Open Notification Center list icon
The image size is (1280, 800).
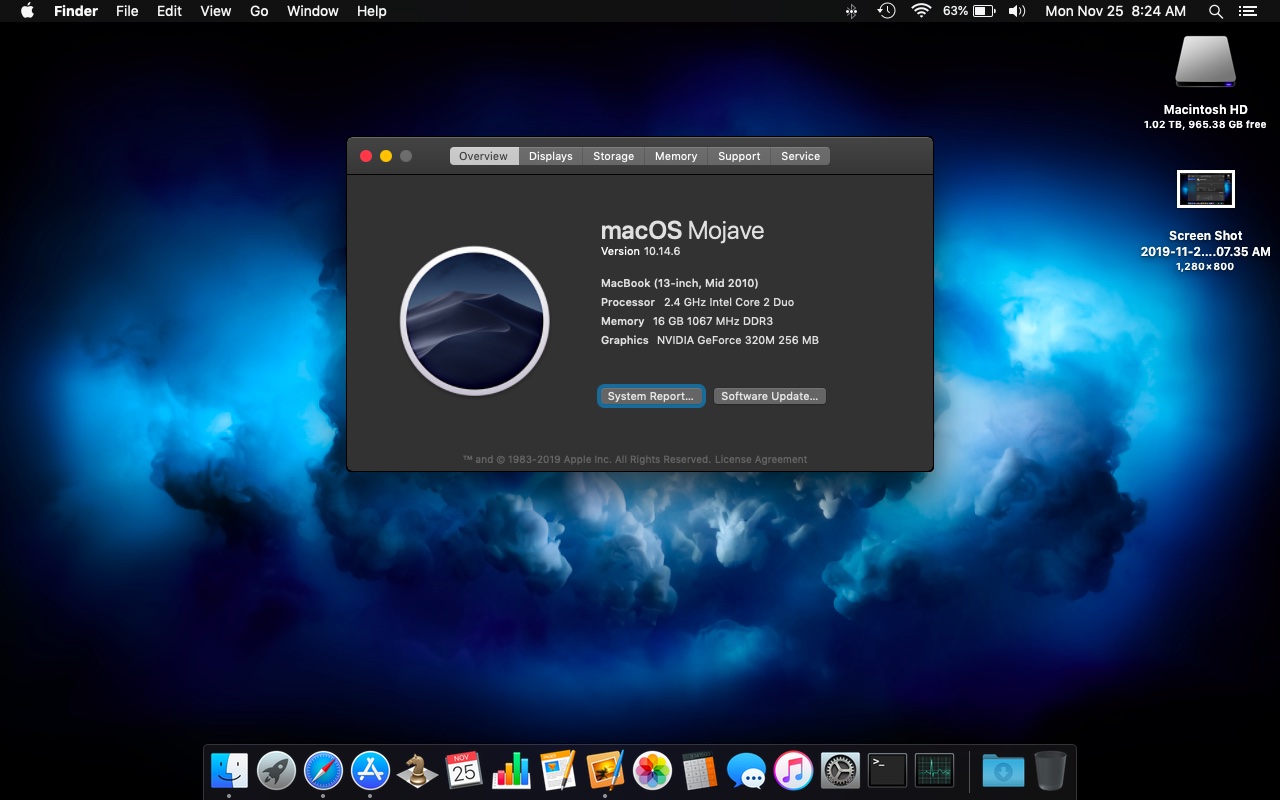click(x=1247, y=11)
